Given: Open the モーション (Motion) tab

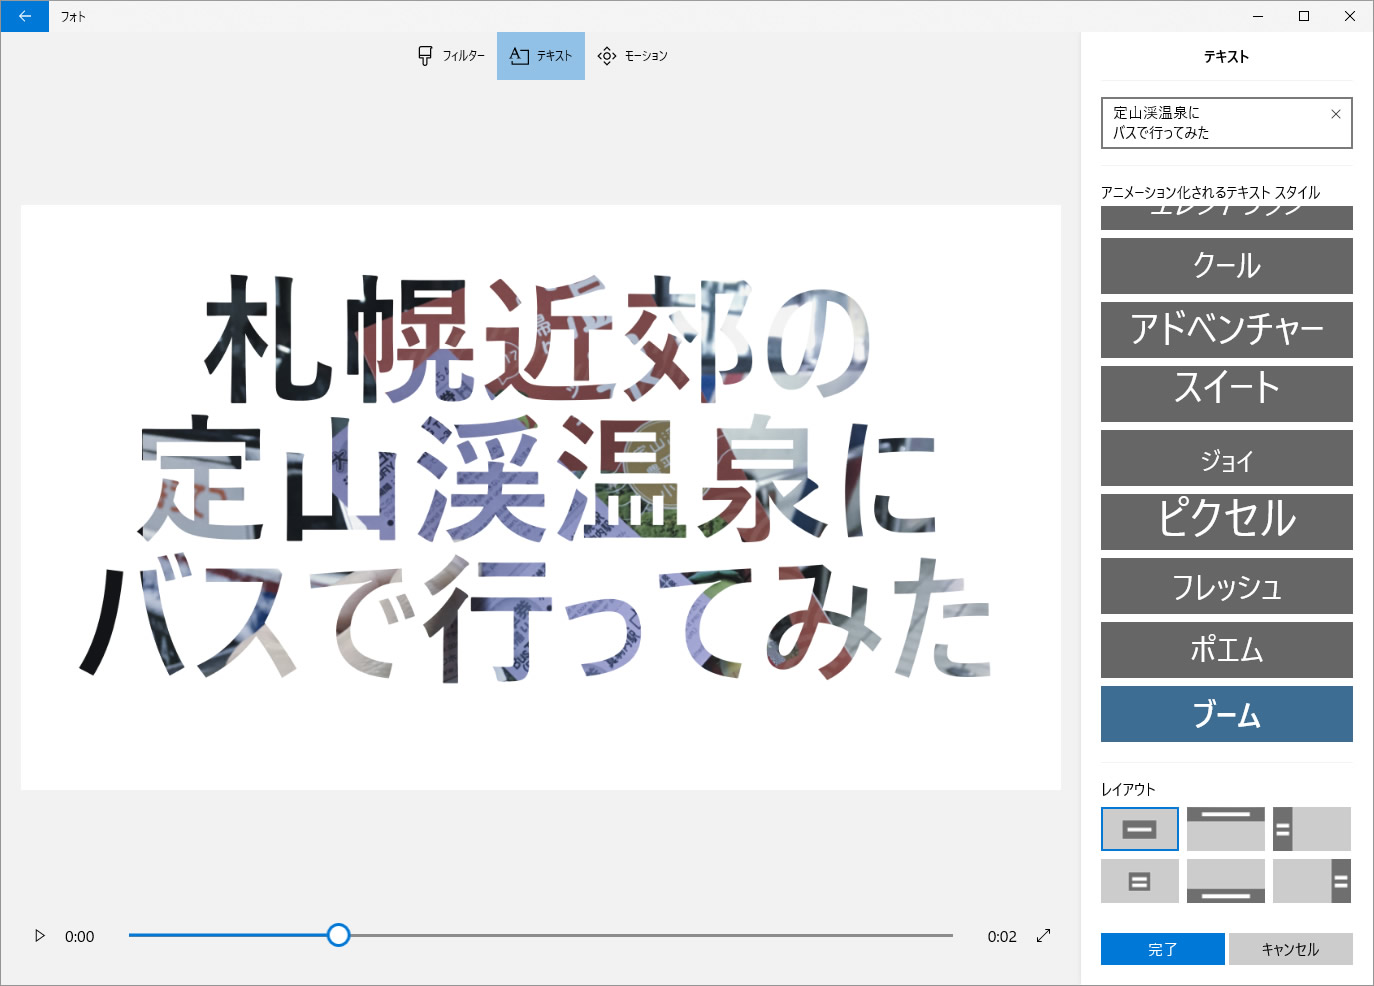Looking at the screenshot, I should coord(632,56).
